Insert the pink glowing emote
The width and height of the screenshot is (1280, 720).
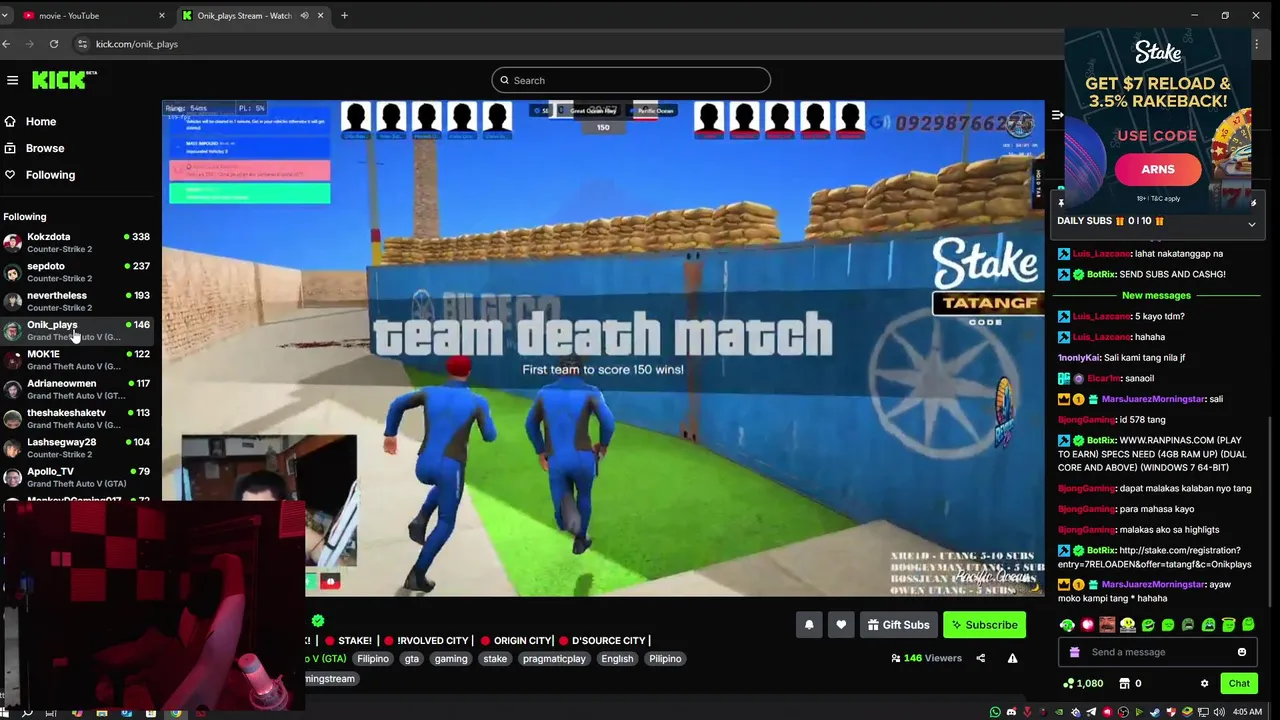point(1087,625)
